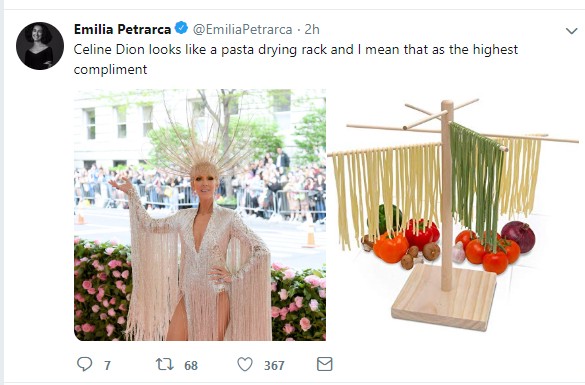Click the red onion in the rack photo

pyautogui.click(x=518, y=236)
